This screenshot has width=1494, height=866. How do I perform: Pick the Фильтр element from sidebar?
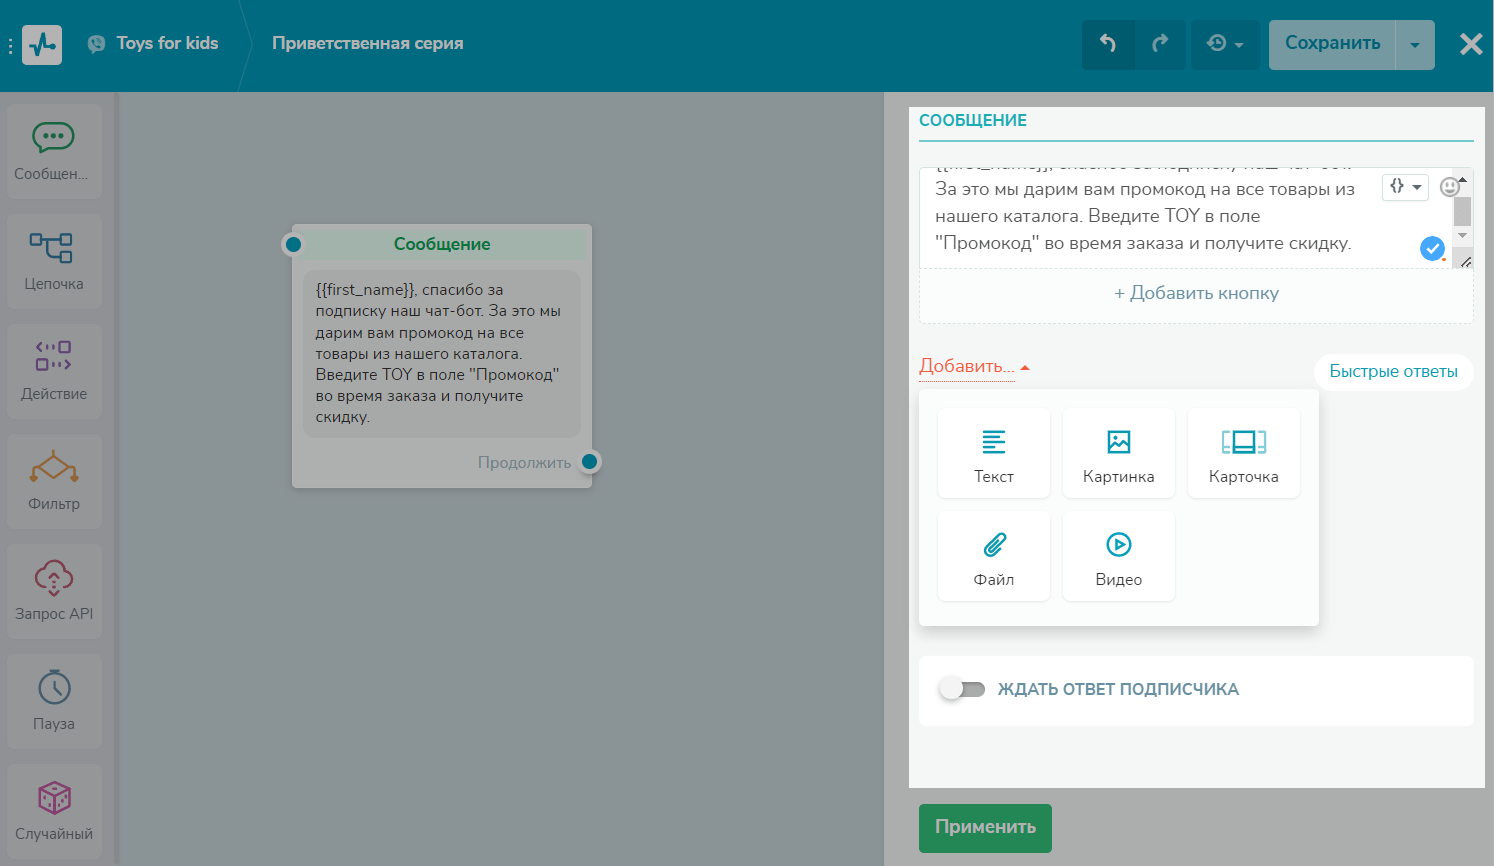(x=54, y=481)
